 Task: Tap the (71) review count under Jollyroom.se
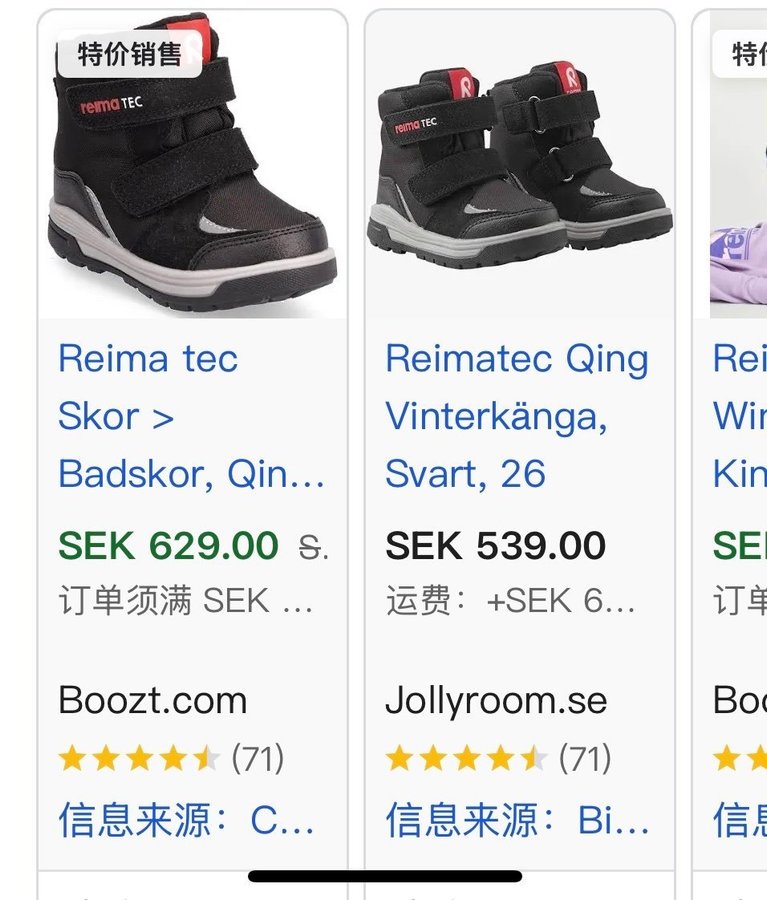pos(584,759)
